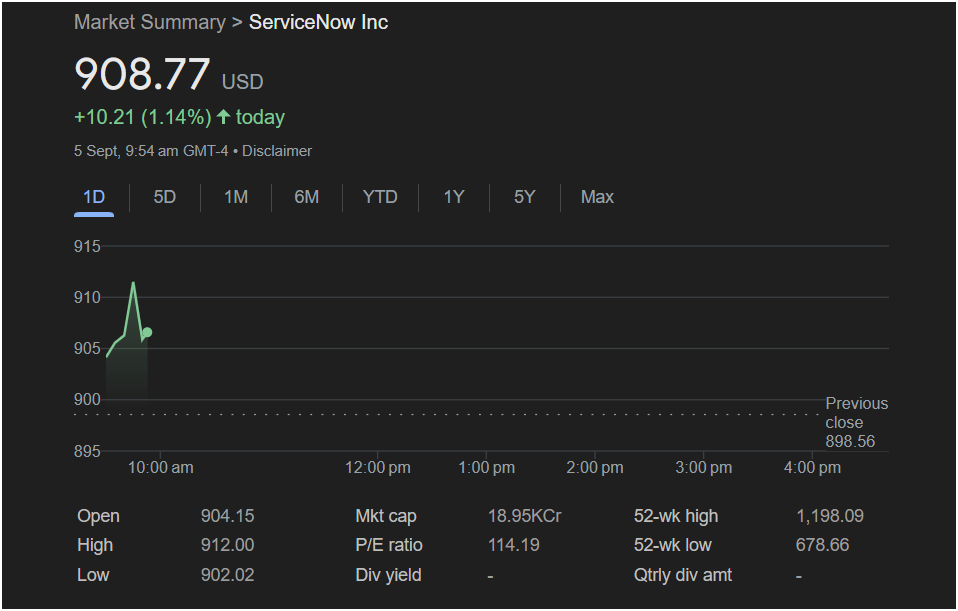Click the 3:00 pm axis label

(x=704, y=467)
